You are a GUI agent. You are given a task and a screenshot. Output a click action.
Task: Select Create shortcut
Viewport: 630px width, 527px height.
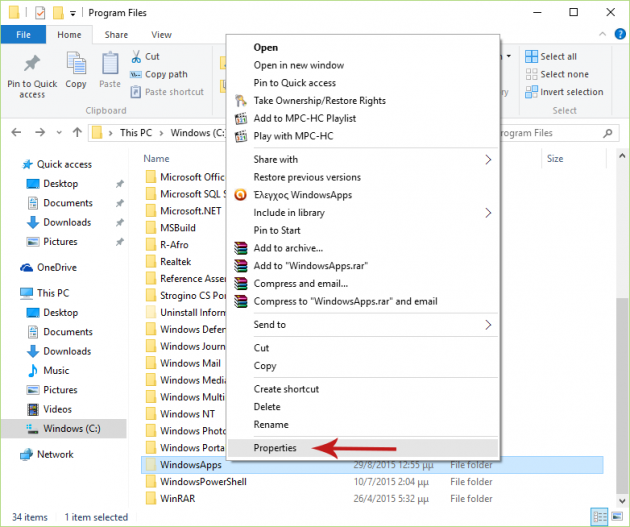pos(364,389)
